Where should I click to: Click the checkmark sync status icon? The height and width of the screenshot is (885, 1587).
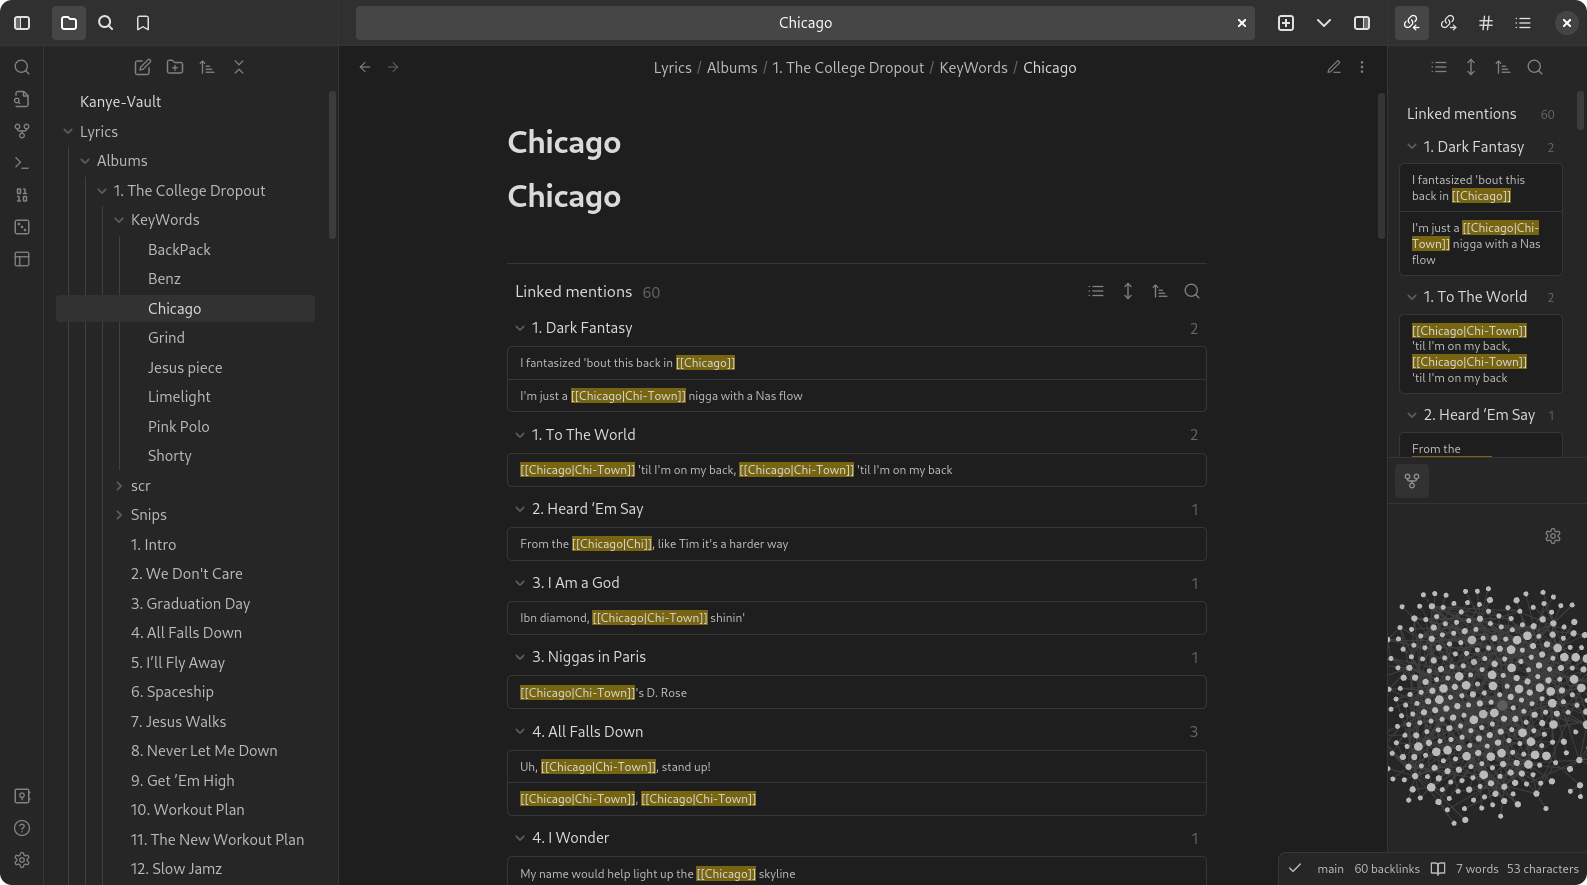[1295, 868]
